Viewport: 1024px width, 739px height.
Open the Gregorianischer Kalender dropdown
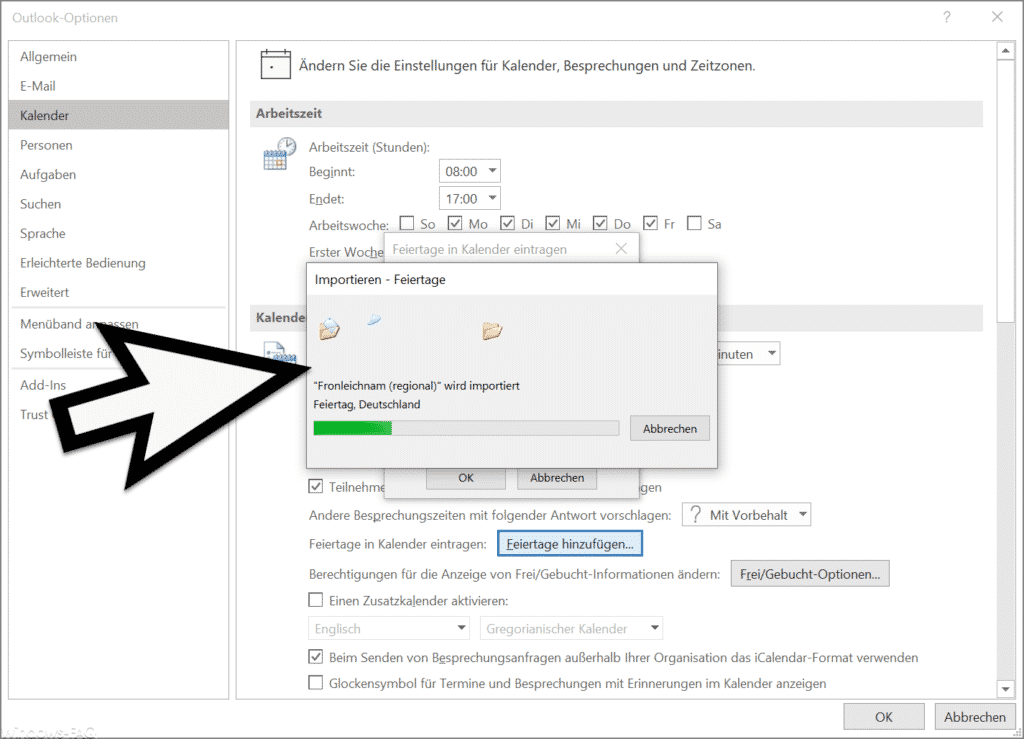[x=654, y=628]
